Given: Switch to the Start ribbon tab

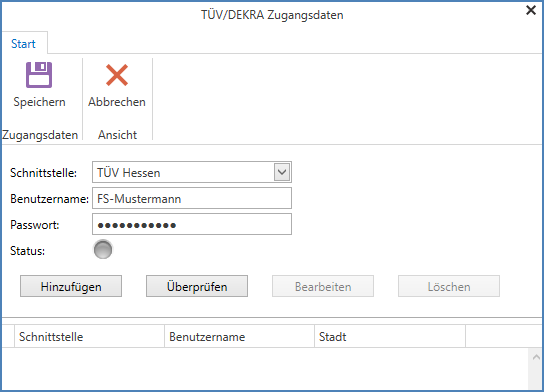Looking at the screenshot, I should (x=23, y=44).
